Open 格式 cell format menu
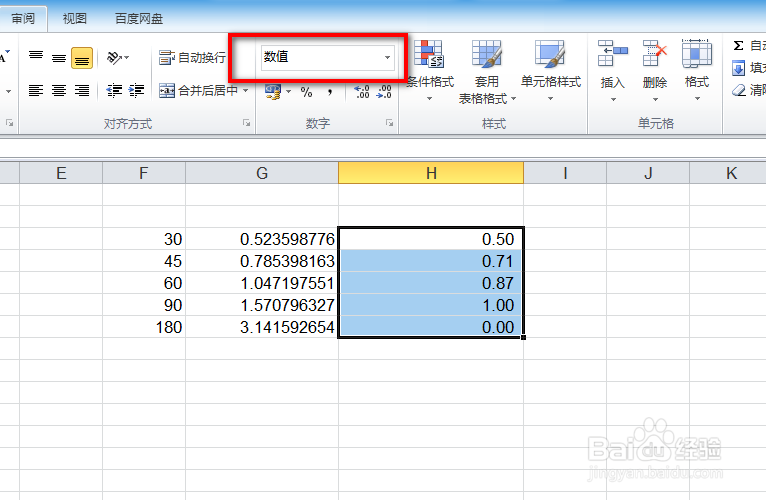 [697, 71]
